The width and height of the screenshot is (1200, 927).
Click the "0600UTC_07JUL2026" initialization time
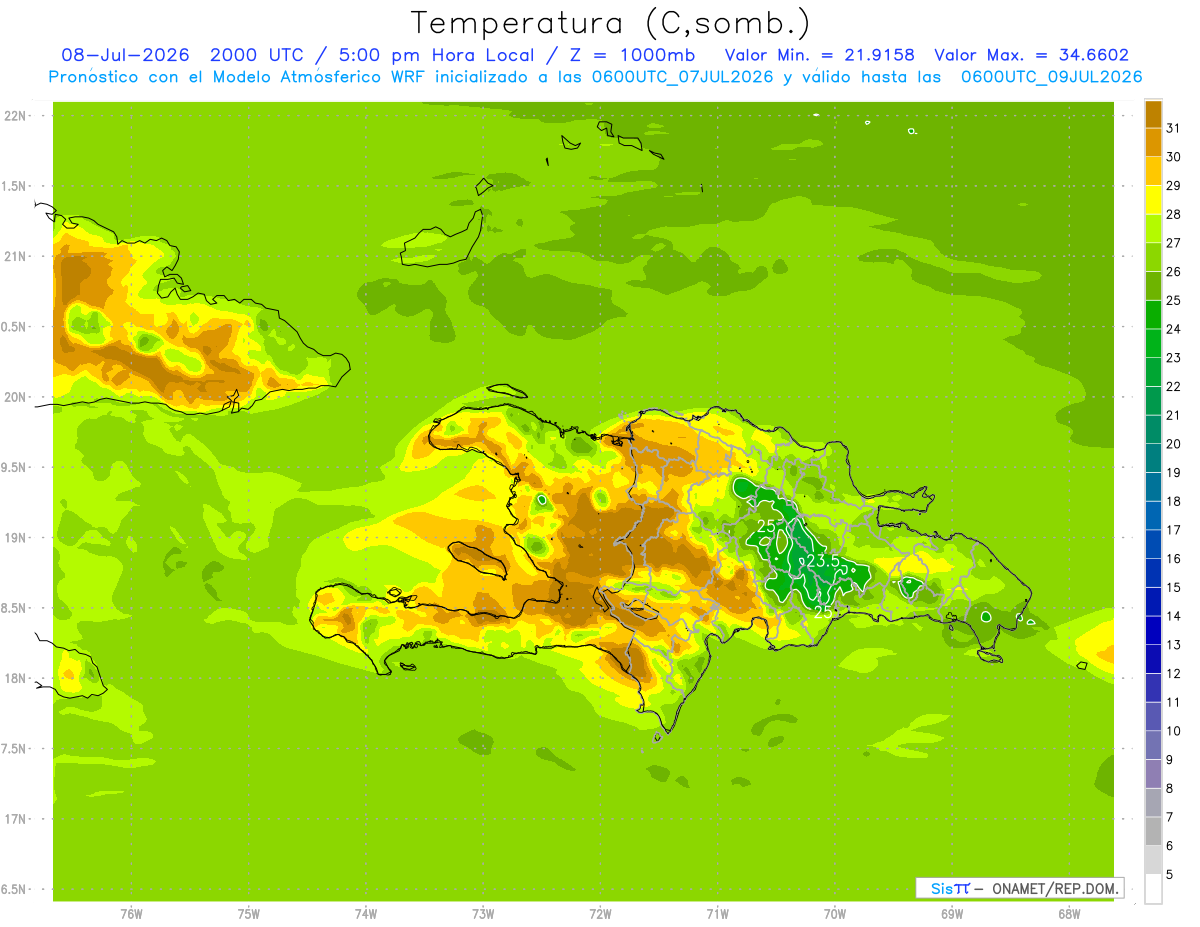684,77
